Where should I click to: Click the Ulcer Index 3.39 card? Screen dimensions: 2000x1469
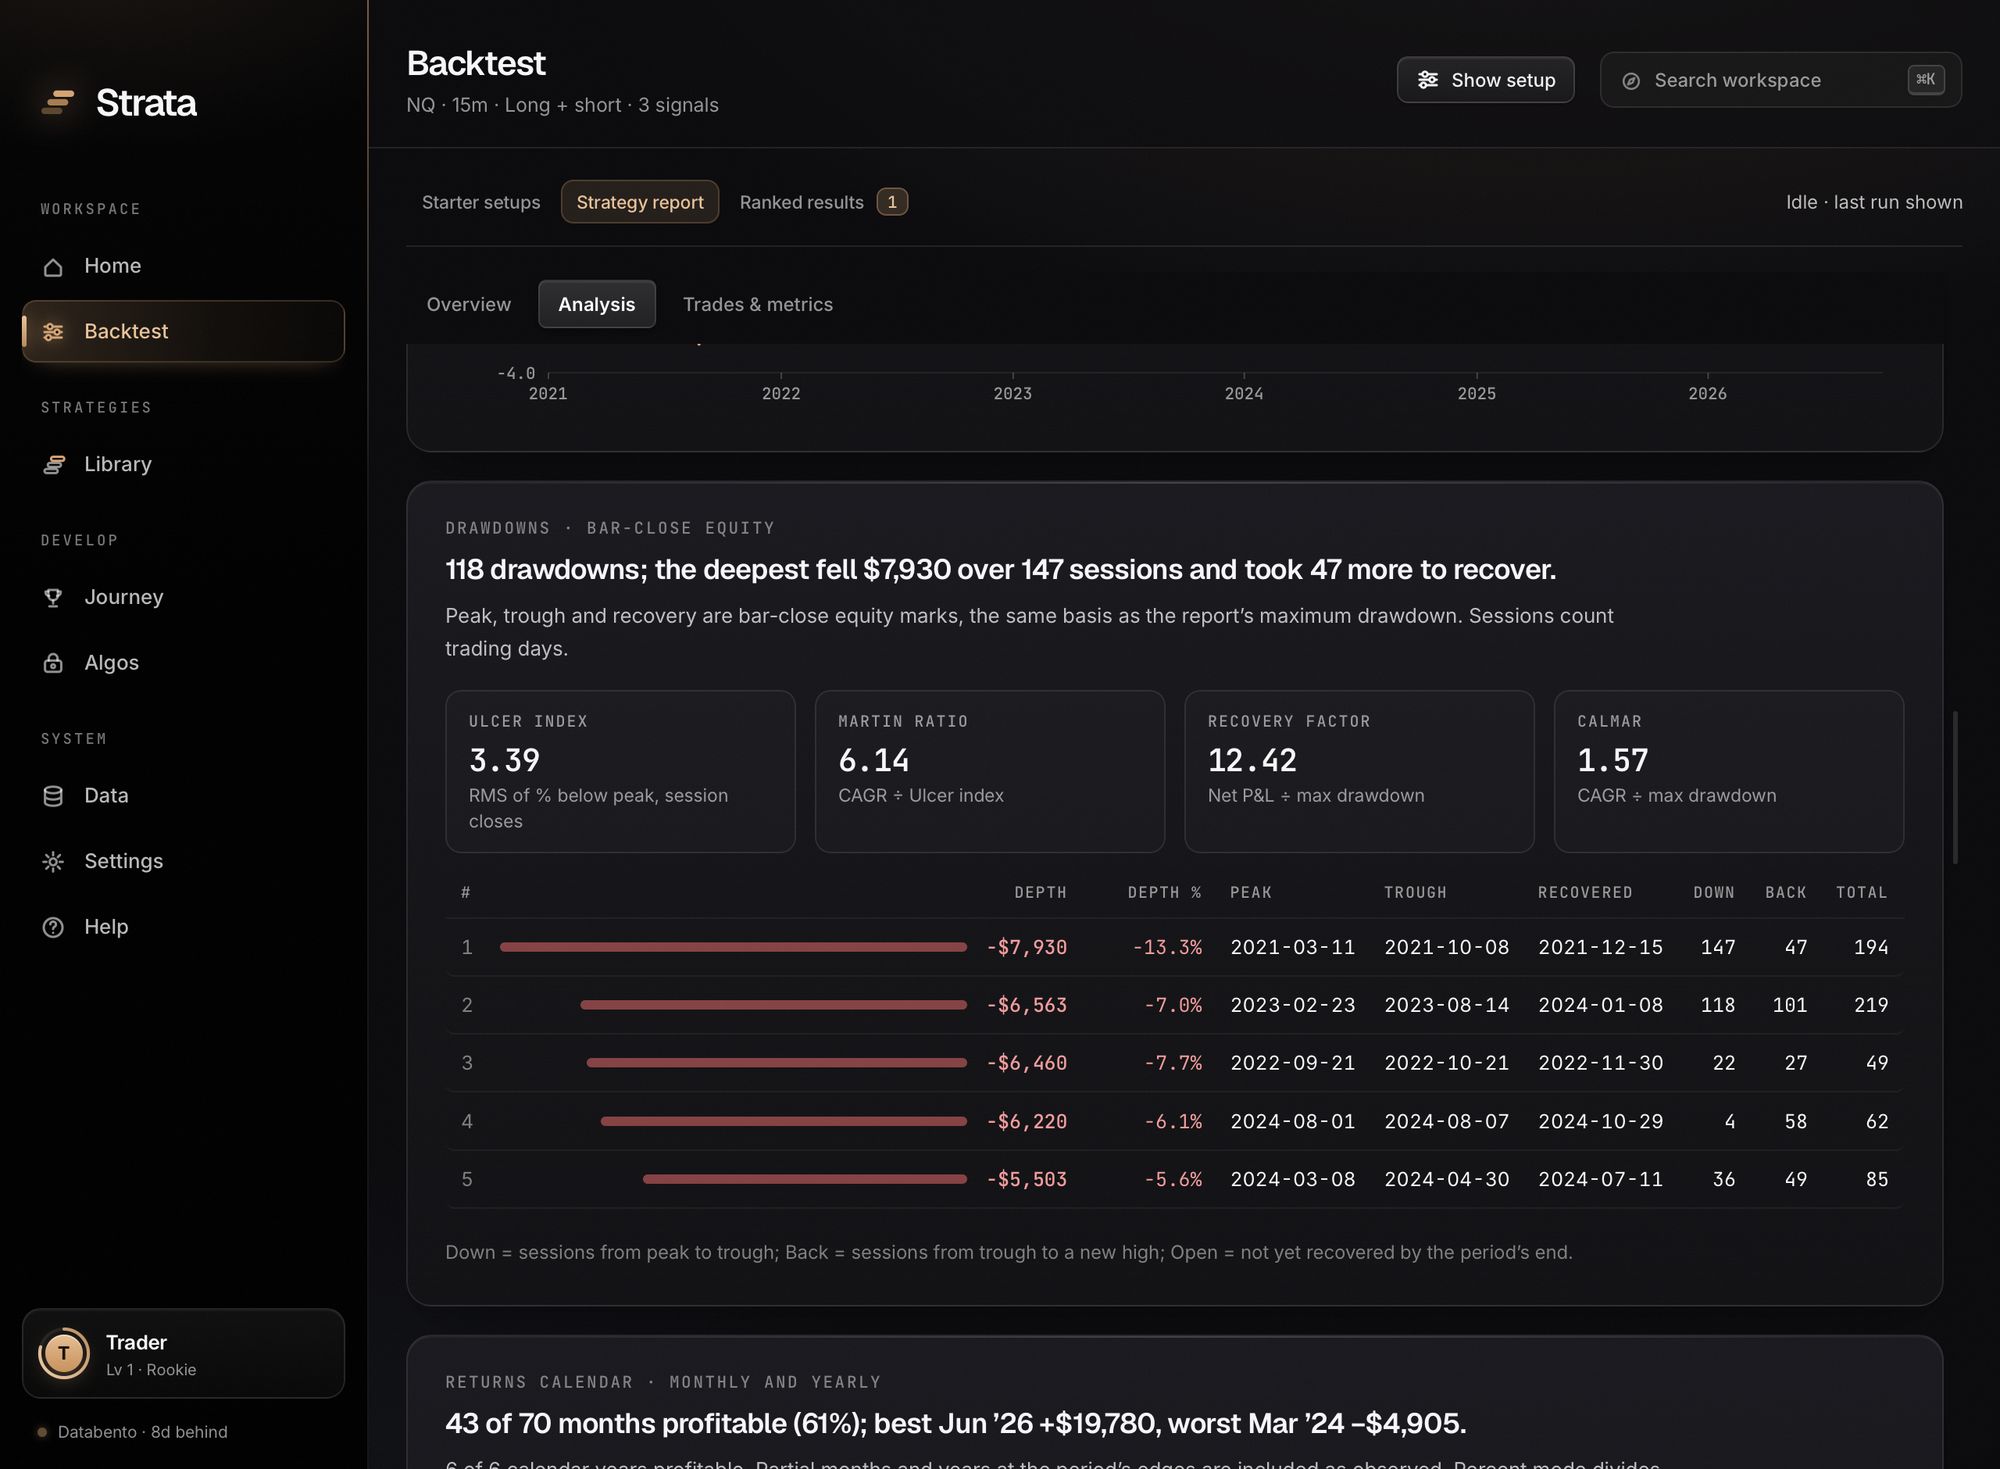click(x=620, y=771)
